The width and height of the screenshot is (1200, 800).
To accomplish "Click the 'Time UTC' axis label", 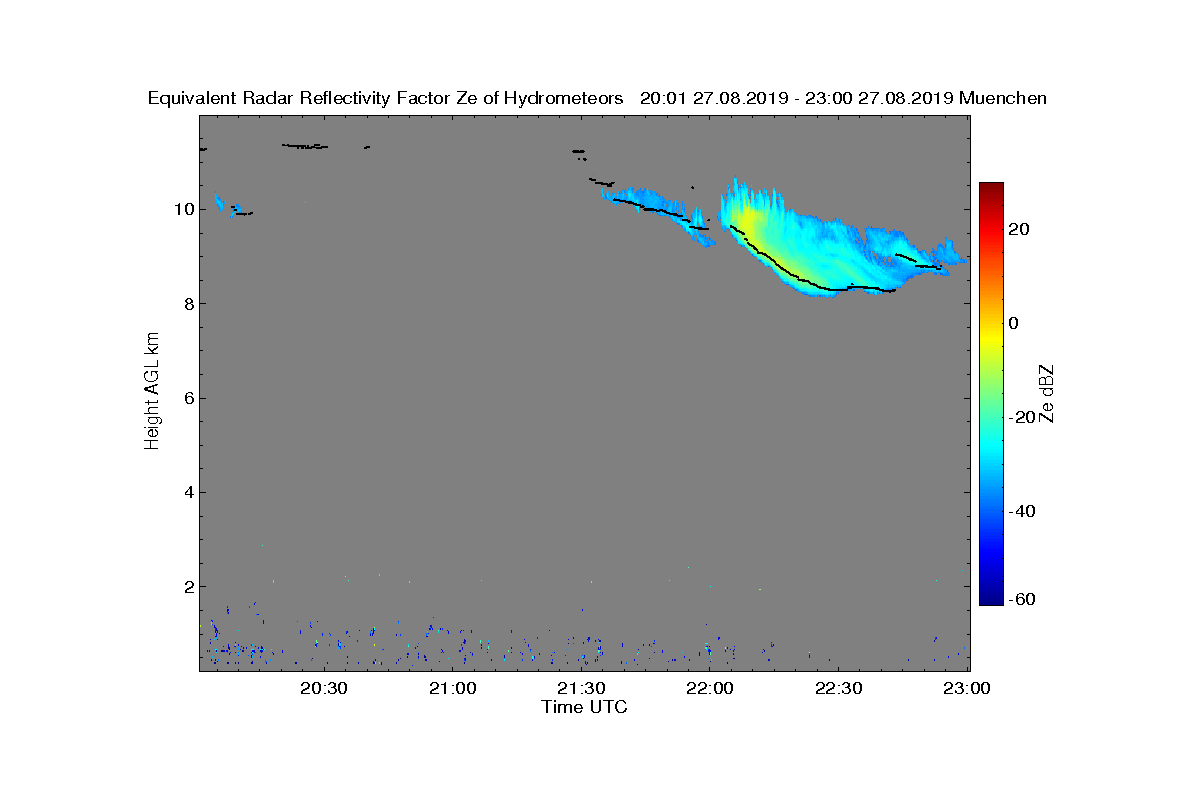I will 585,708.
